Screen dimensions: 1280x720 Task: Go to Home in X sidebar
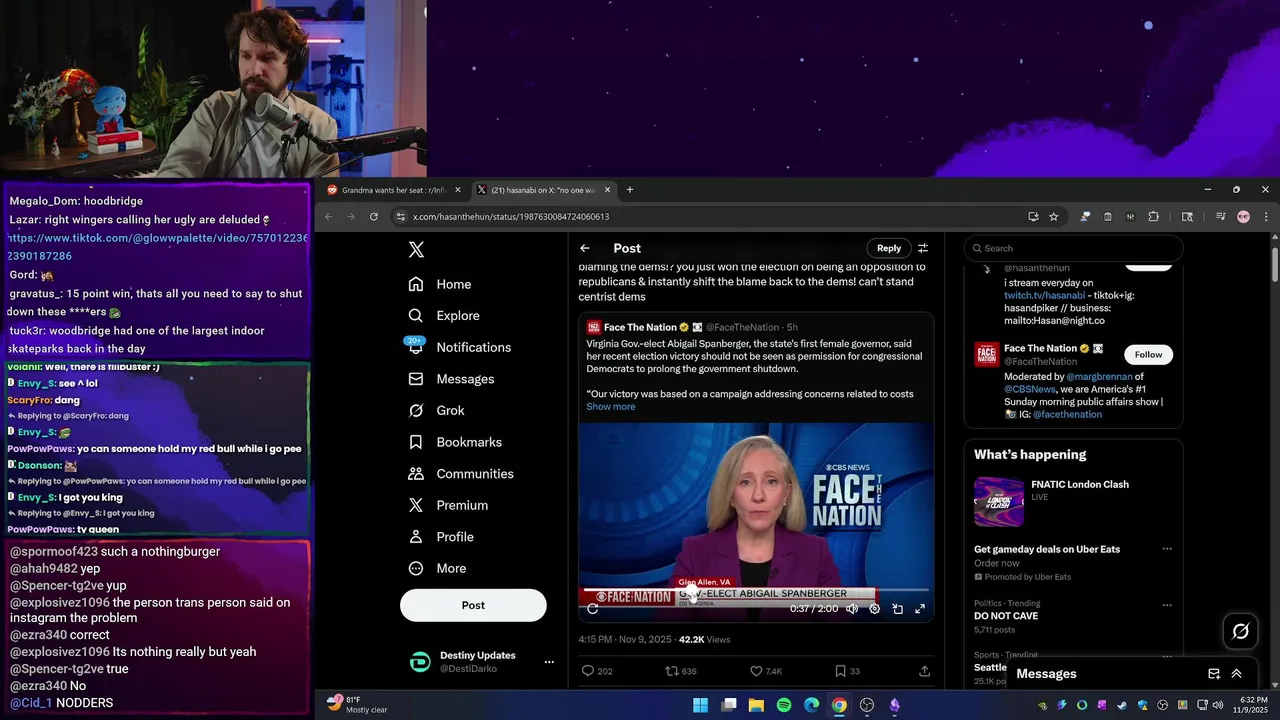point(440,284)
